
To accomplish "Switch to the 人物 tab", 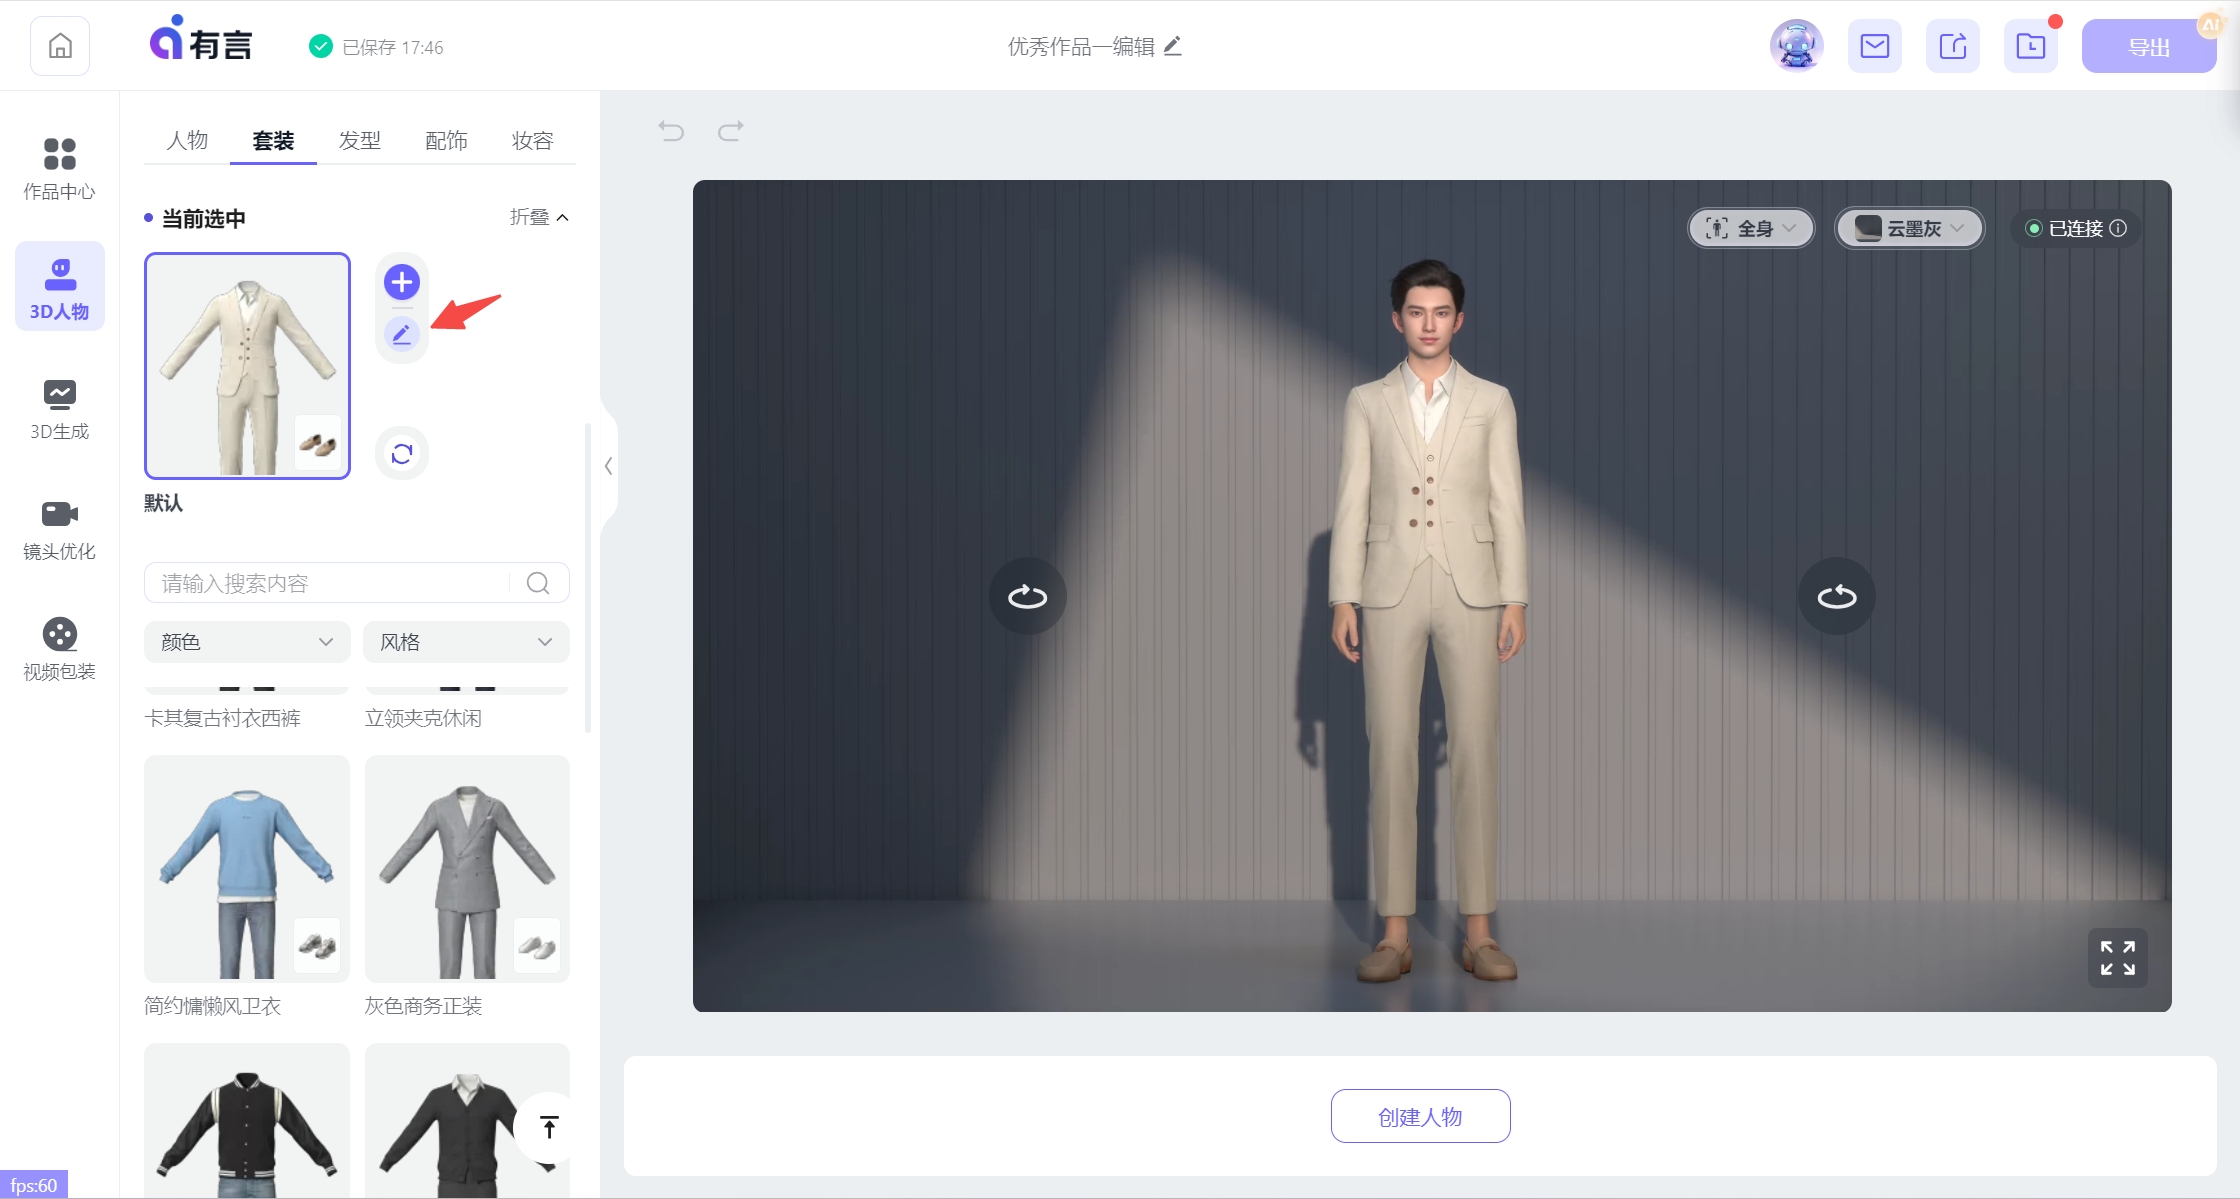I will click(x=187, y=140).
